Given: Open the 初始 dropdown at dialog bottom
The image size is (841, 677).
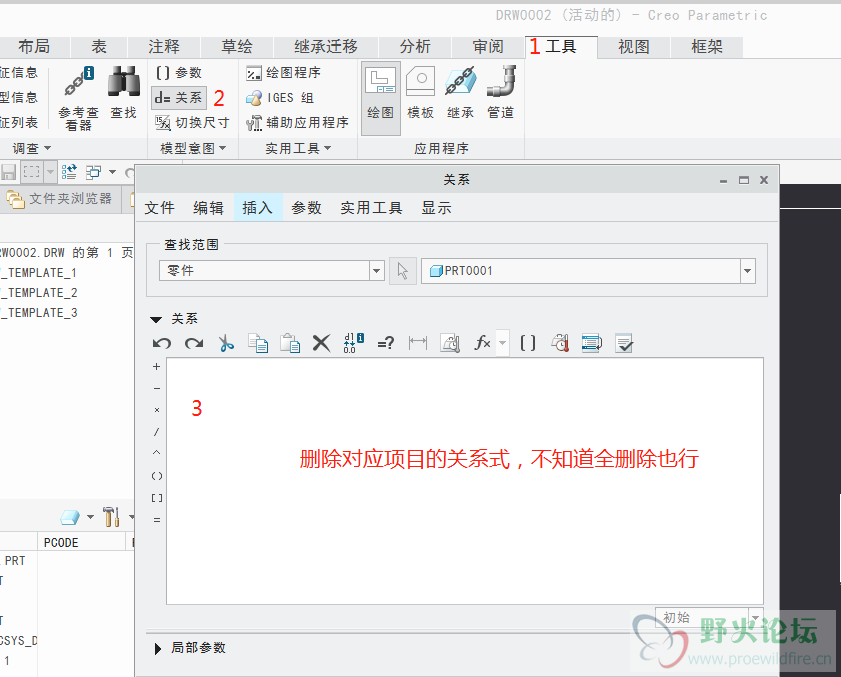Looking at the screenshot, I should (x=755, y=617).
